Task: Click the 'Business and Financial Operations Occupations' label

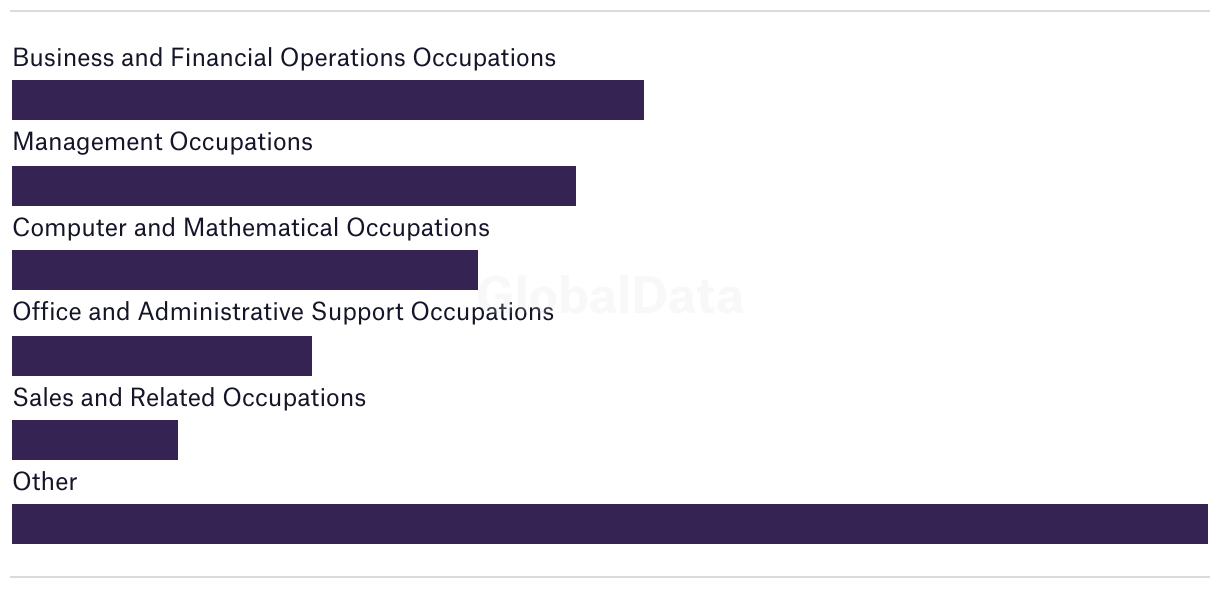Action: 284,58
